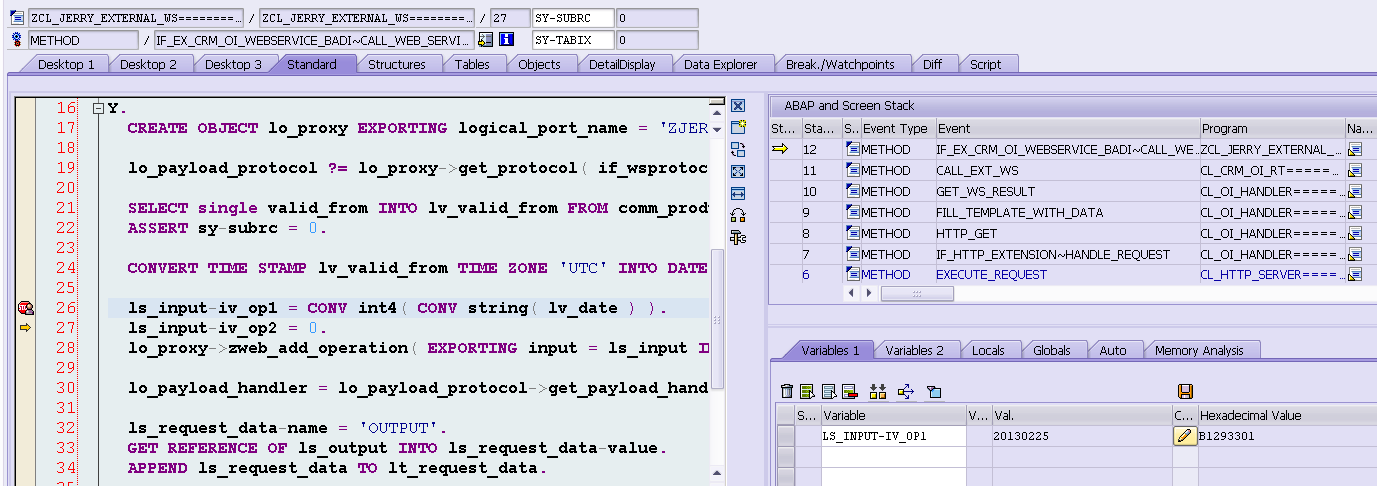Click the trash icon in the variables toolbar

pos(787,391)
